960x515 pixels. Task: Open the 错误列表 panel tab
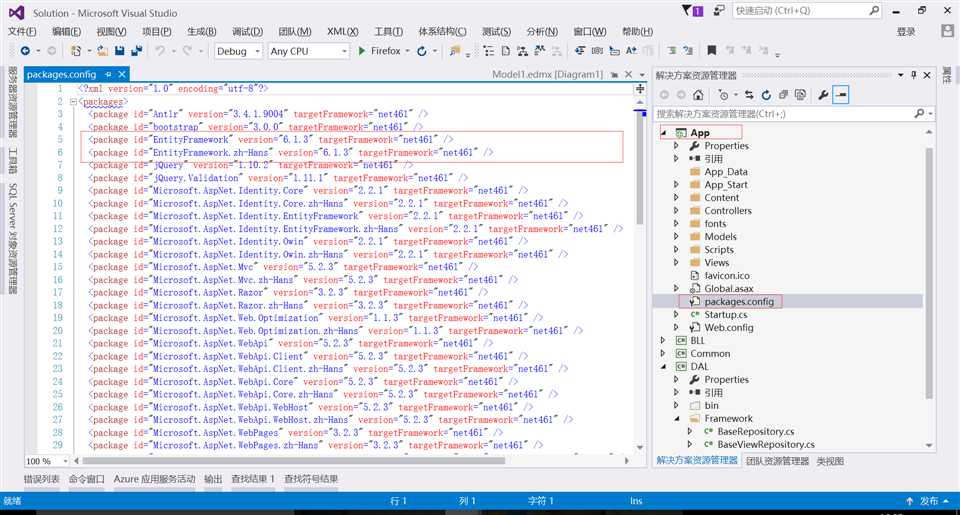click(x=42, y=479)
